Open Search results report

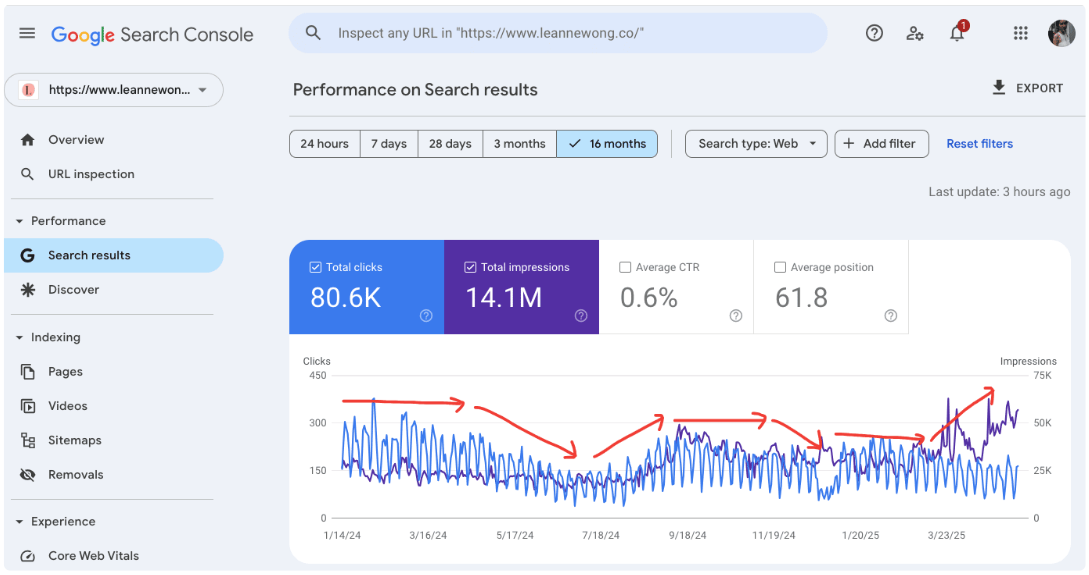point(114,256)
